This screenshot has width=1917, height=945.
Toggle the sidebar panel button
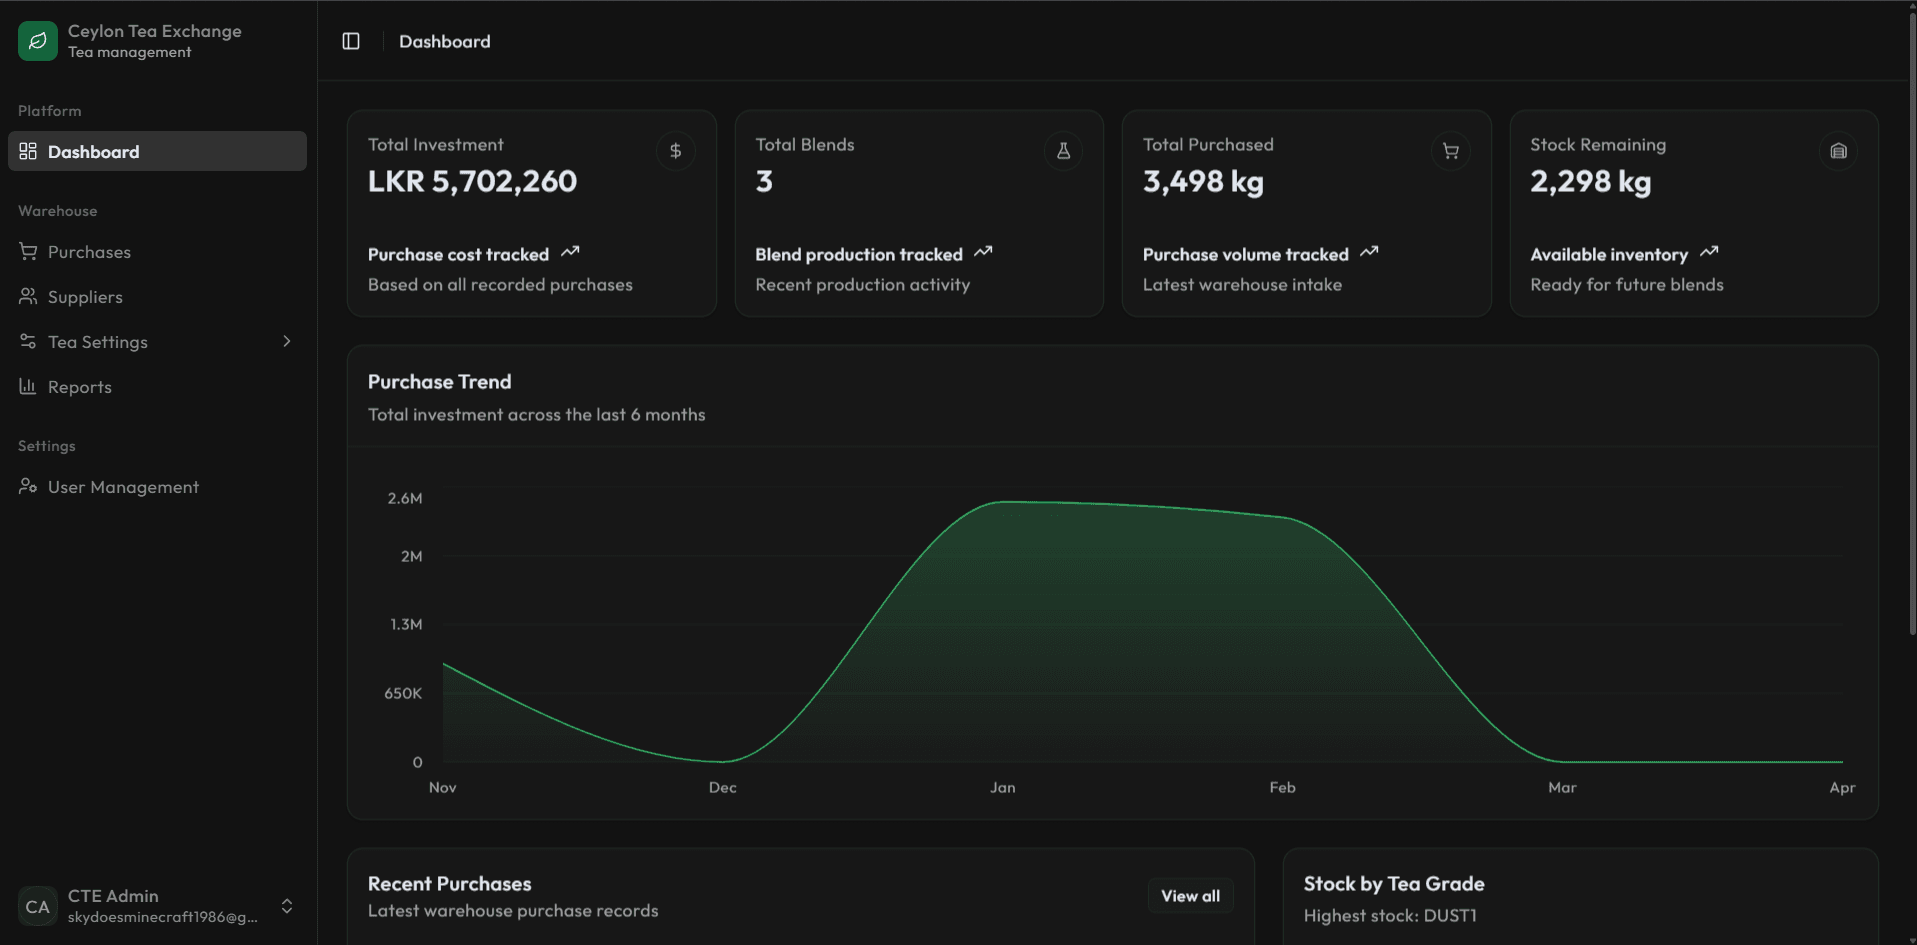(351, 41)
